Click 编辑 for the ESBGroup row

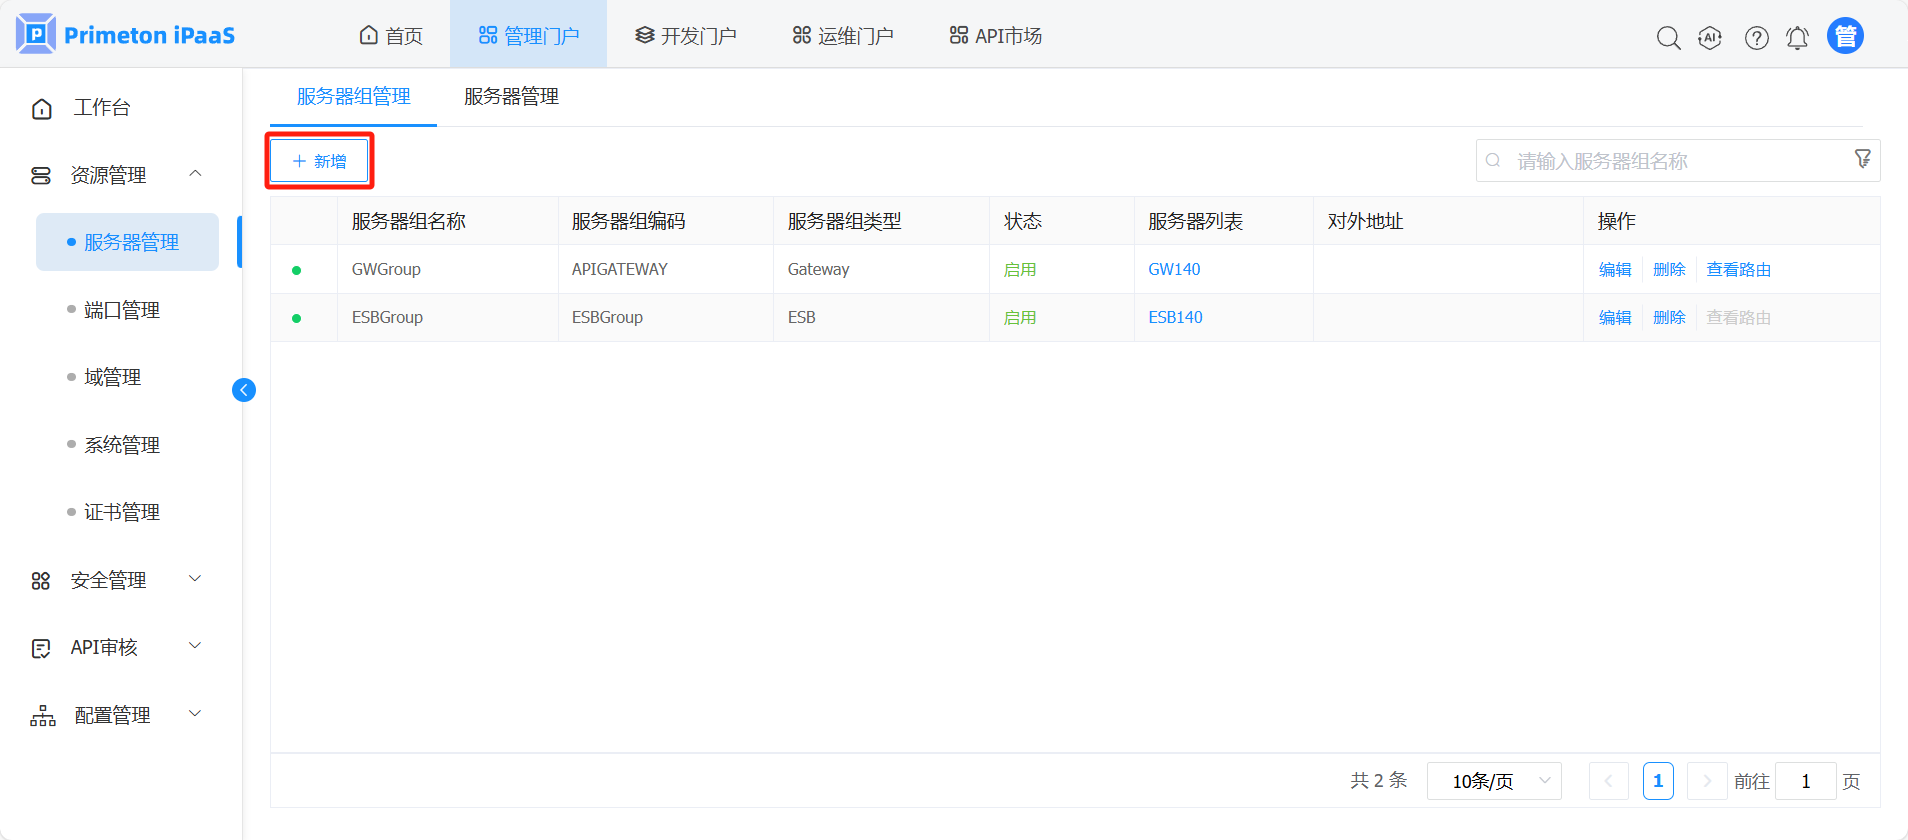point(1614,317)
